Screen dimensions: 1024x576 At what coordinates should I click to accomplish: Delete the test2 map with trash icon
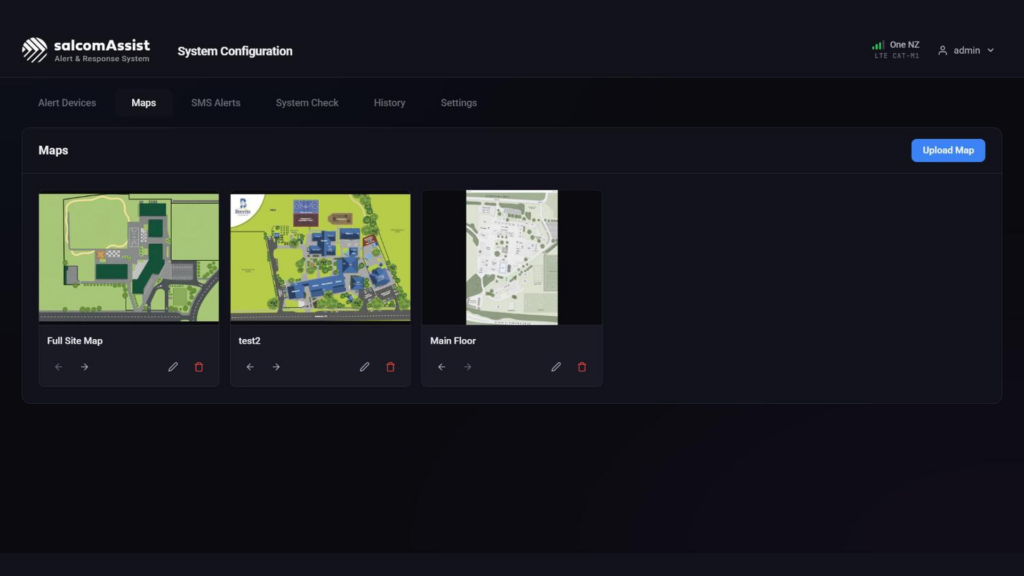coord(391,367)
